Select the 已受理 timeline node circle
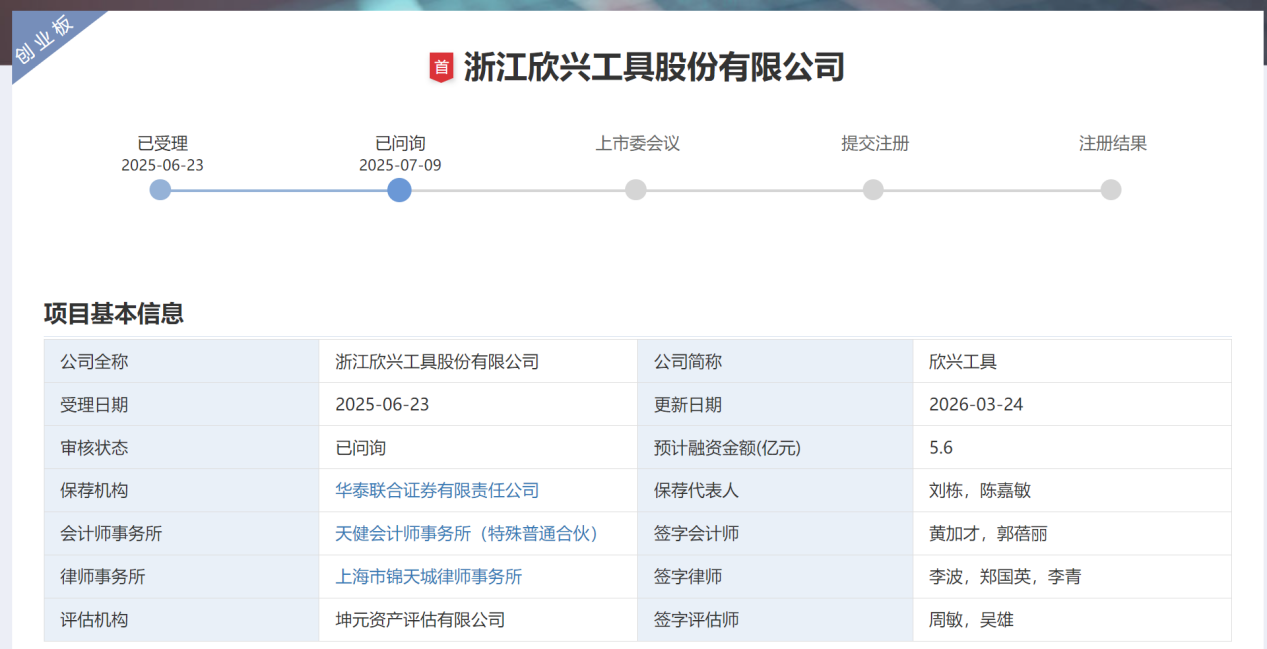 point(160,190)
